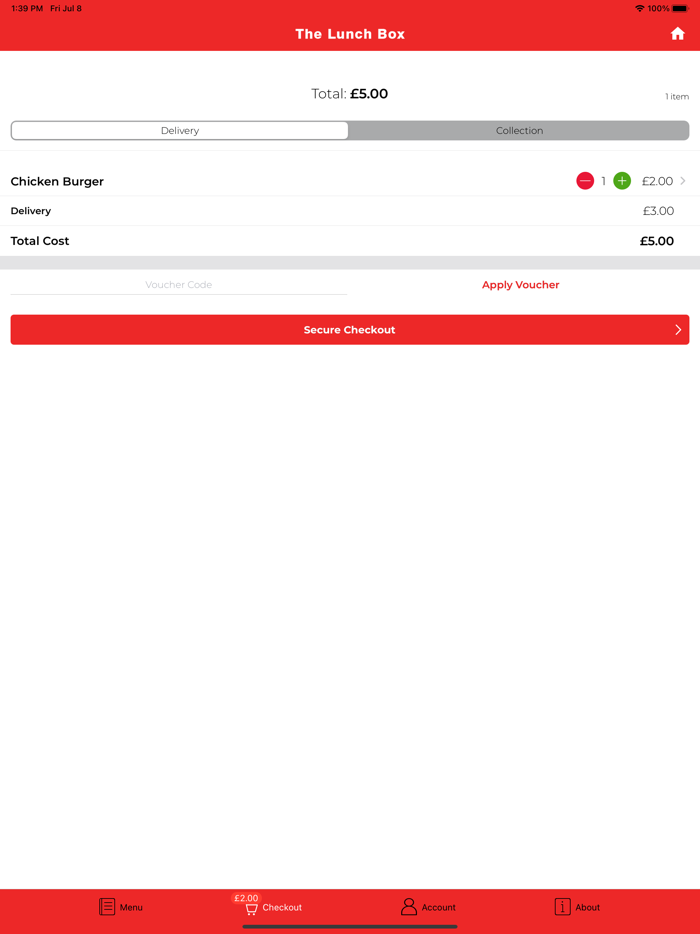
Task: Tap the Chicken Burger item name
Action: (57, 181)
